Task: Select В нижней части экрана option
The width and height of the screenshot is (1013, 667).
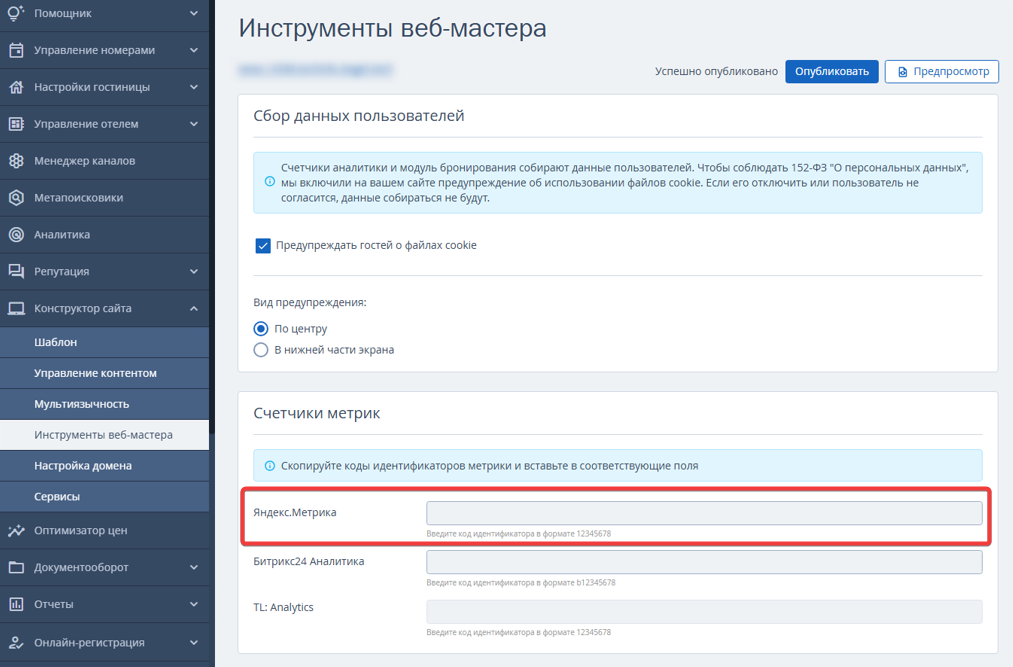Action: click(261, 350)
